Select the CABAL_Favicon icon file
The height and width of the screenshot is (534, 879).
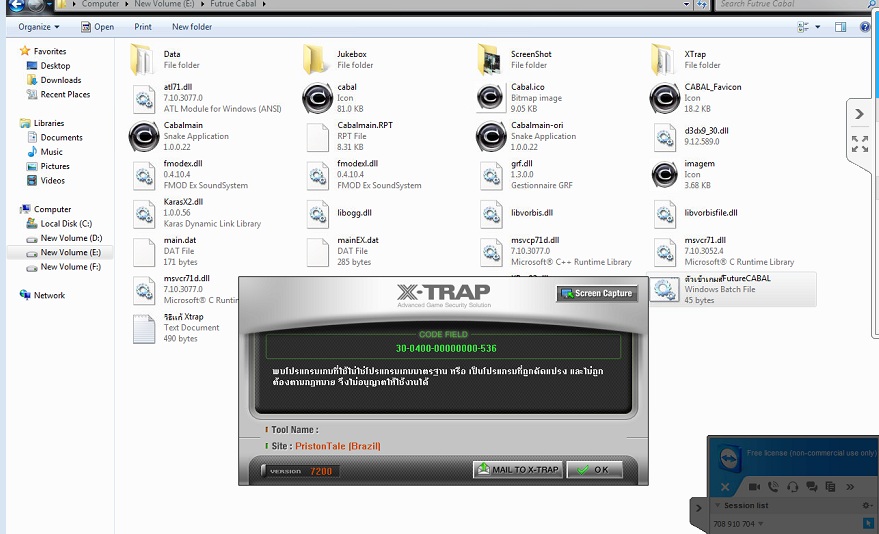[665, 99]
